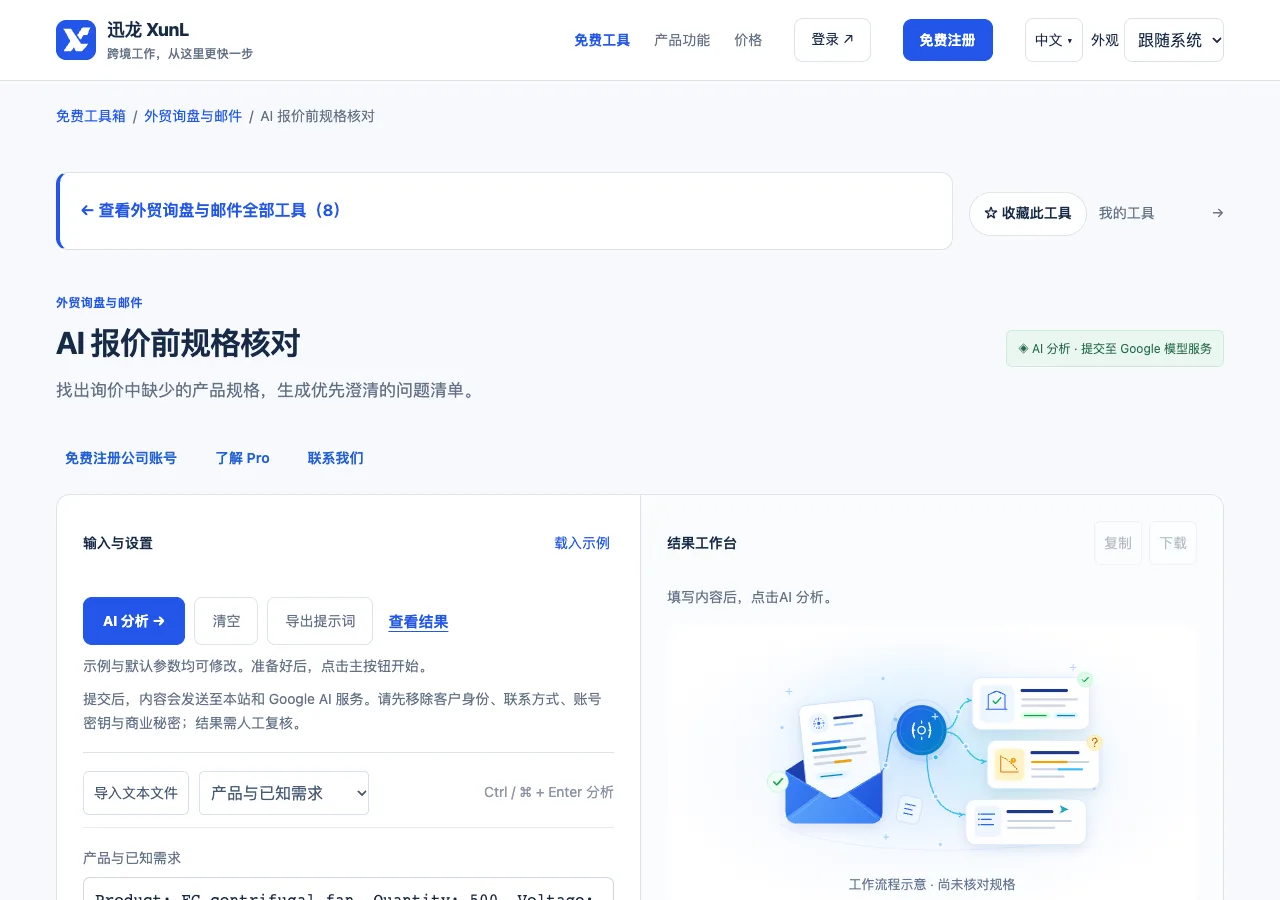1280x900 pixels.
Task: Click the 登录 button
Action: [x=832, y=40]
